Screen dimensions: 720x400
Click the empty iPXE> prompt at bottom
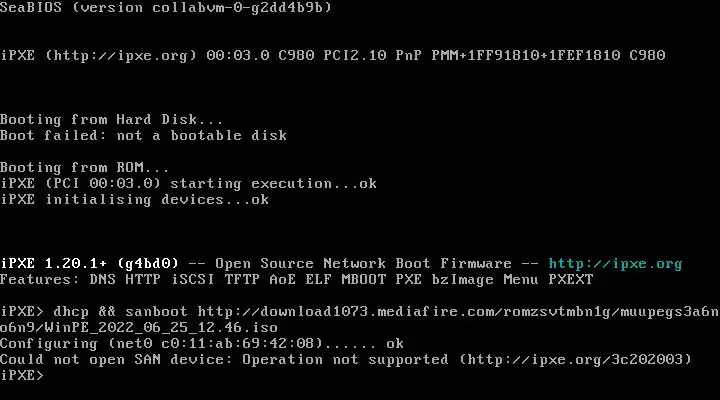22,375
